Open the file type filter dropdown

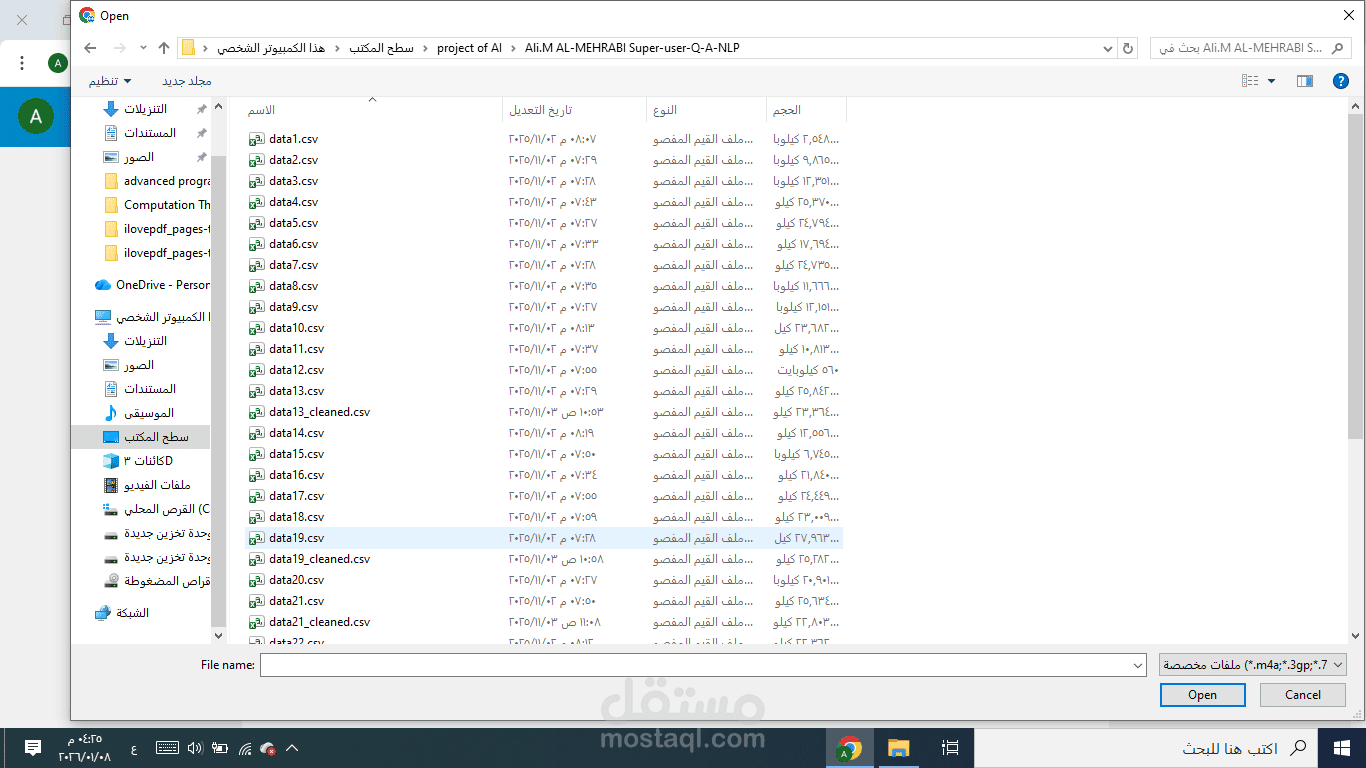(1253, 665)
